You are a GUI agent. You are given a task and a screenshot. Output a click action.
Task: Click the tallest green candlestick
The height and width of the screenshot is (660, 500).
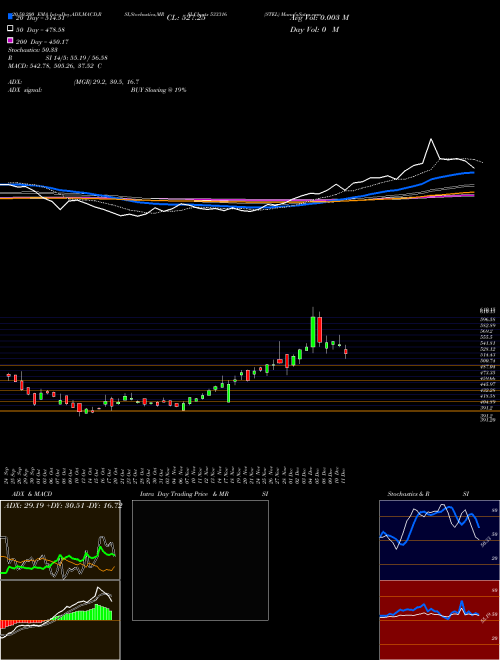click(x=313, y=332)
